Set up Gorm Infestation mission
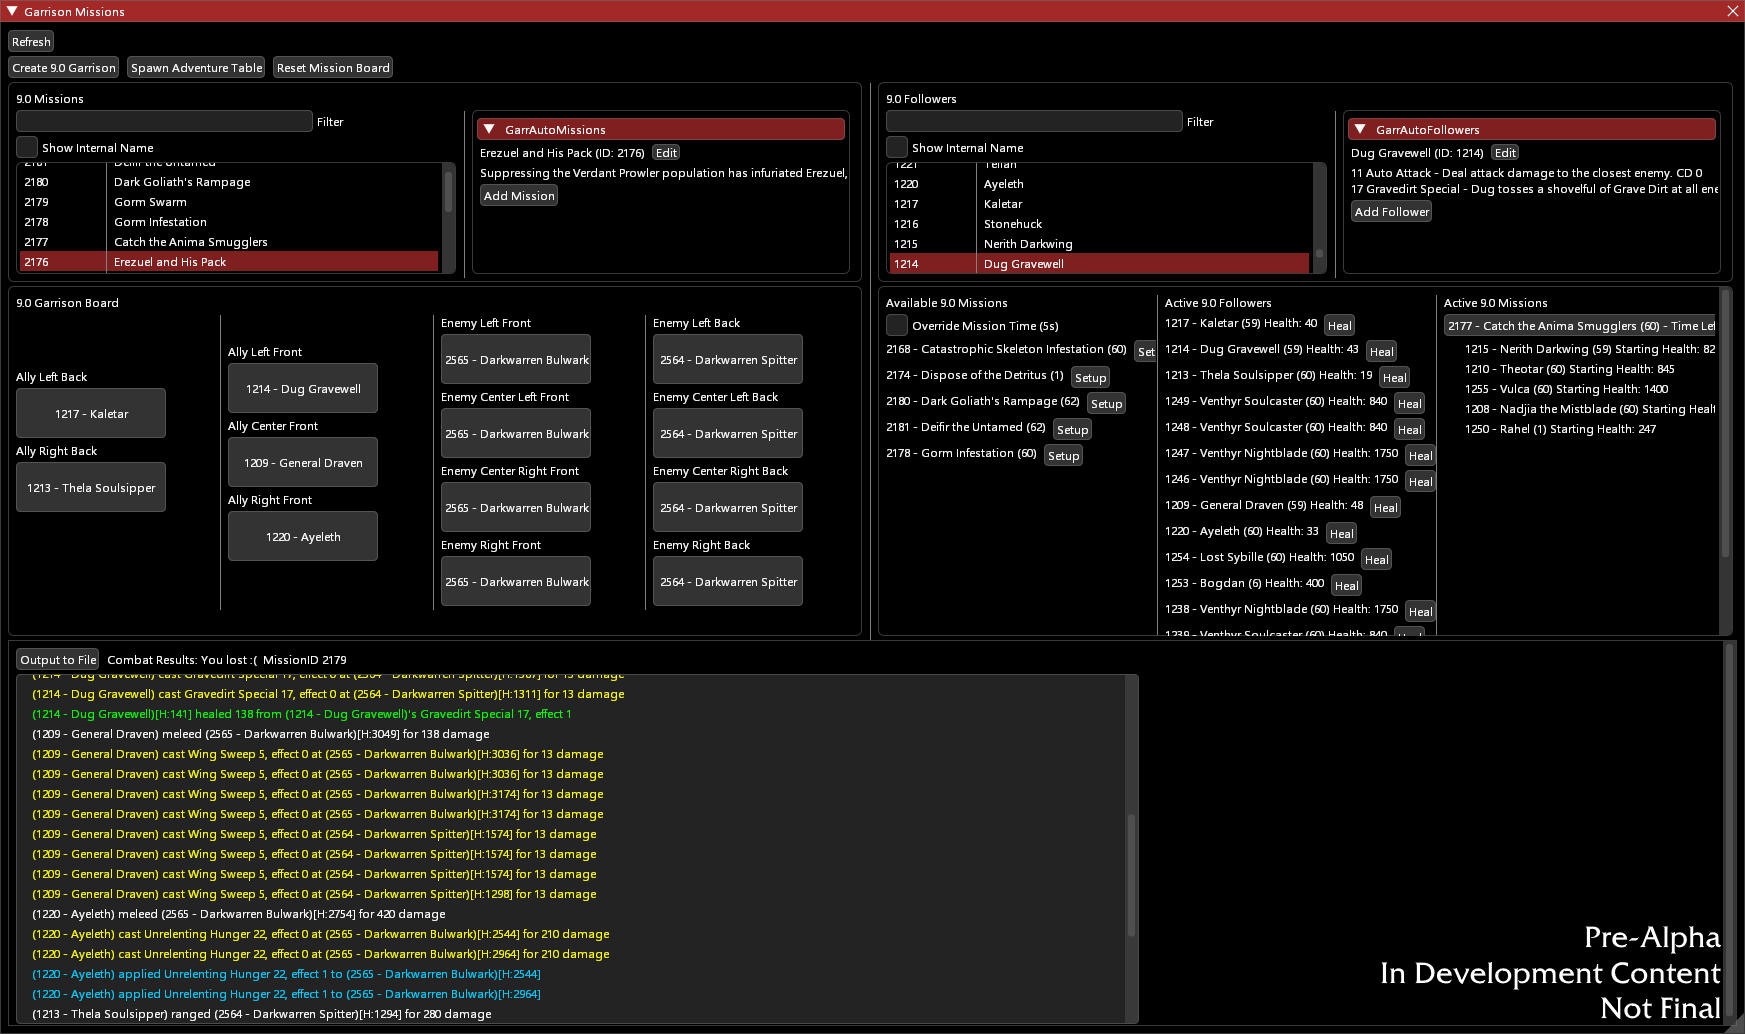This screenshot has height=1034, width=1745. (1063, 456)
